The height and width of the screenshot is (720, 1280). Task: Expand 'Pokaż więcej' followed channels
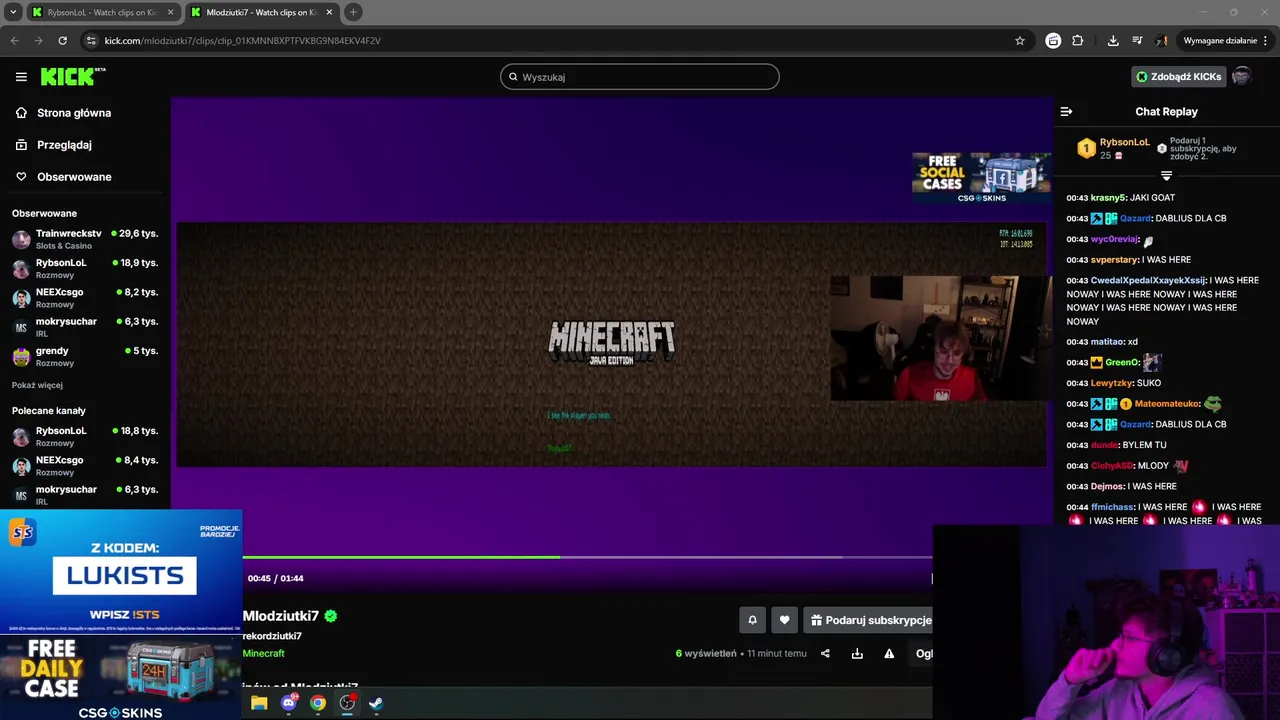pyautogui.click(x=37, y=385)
